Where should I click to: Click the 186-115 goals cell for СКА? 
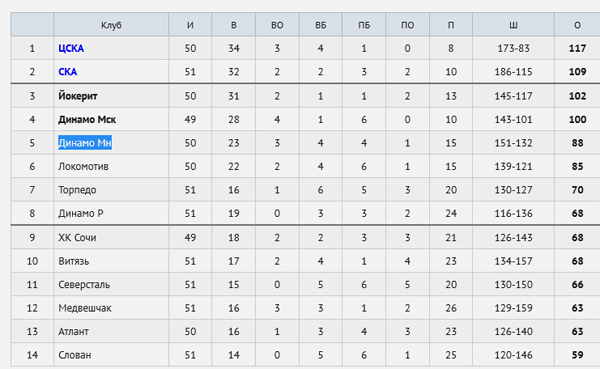(514, 72)
